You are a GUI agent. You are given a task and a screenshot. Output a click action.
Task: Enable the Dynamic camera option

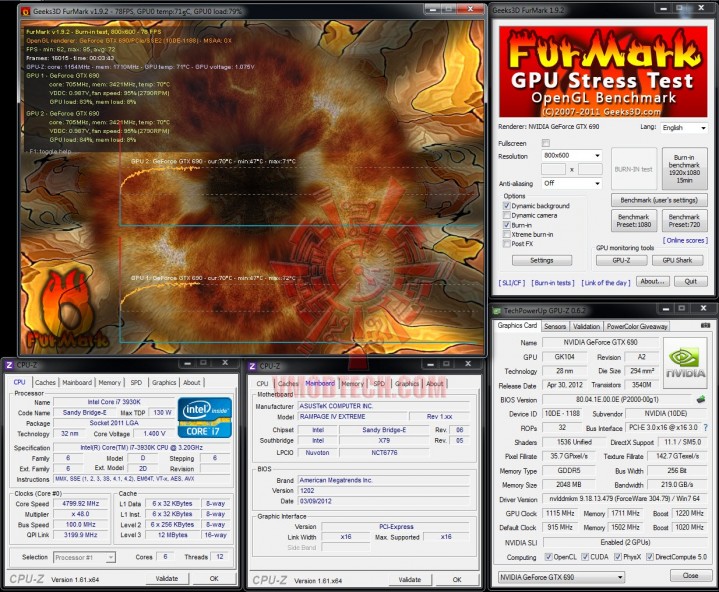[x=507, y=215]
